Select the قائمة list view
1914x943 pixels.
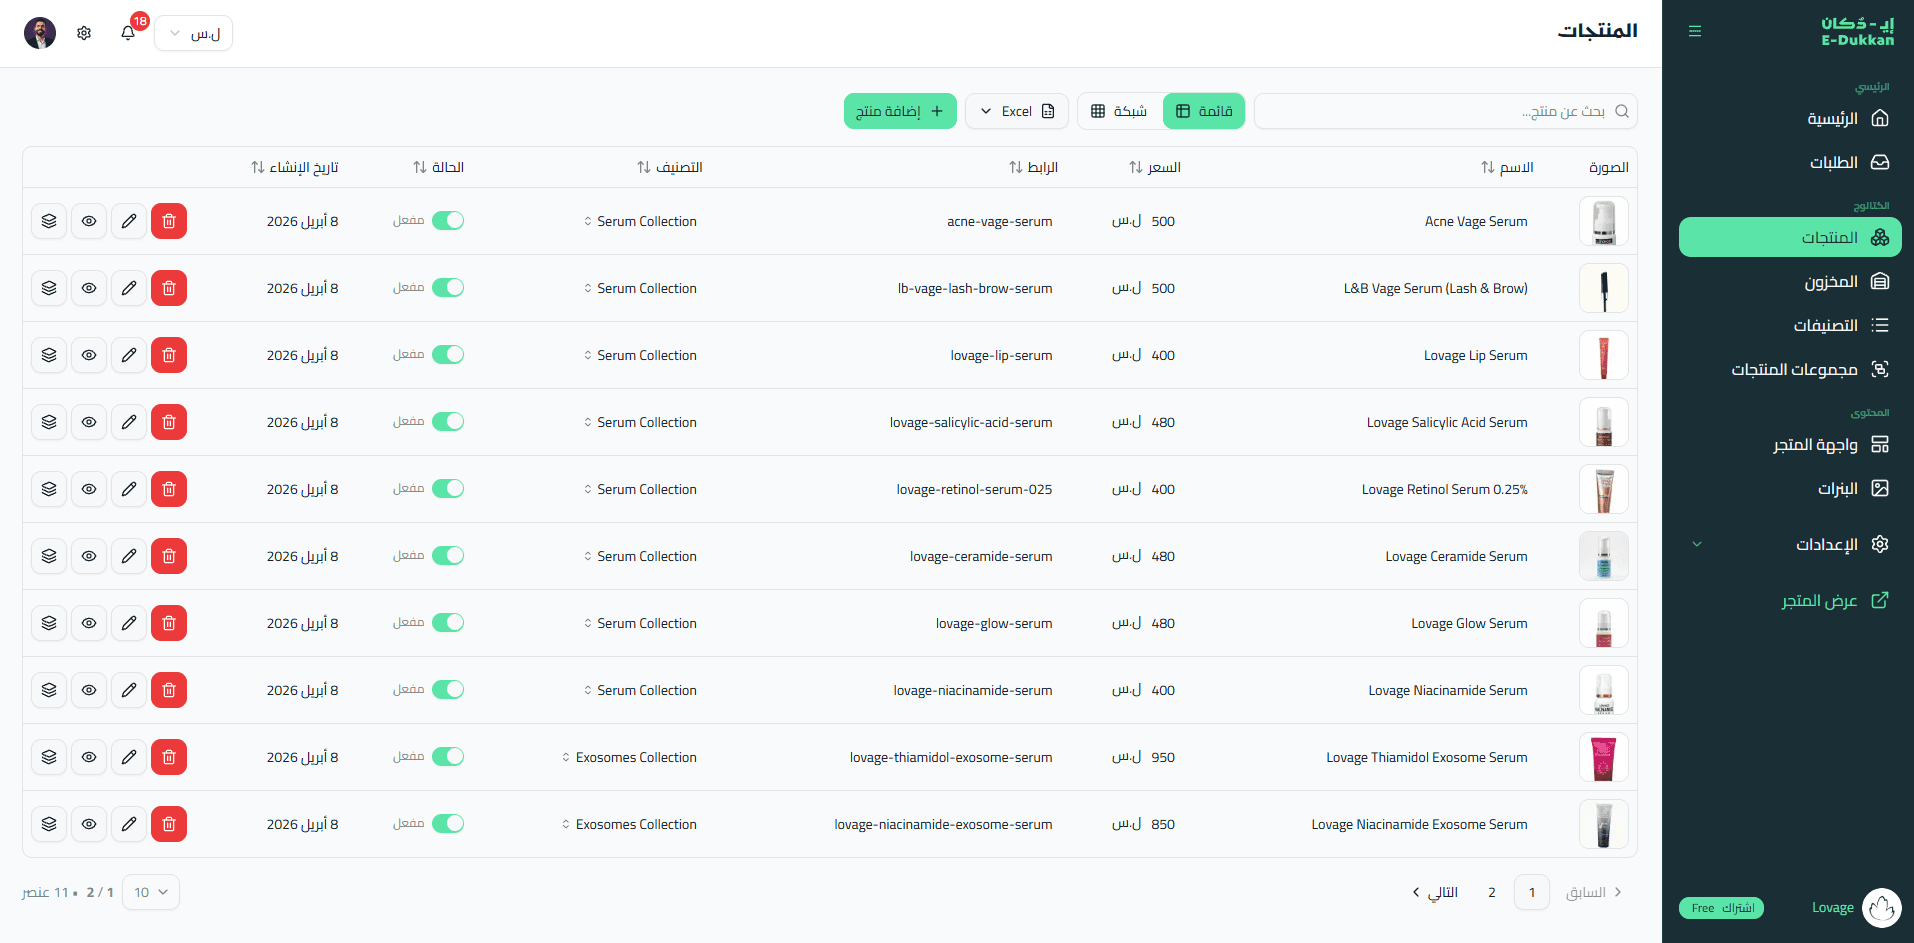1204,111
